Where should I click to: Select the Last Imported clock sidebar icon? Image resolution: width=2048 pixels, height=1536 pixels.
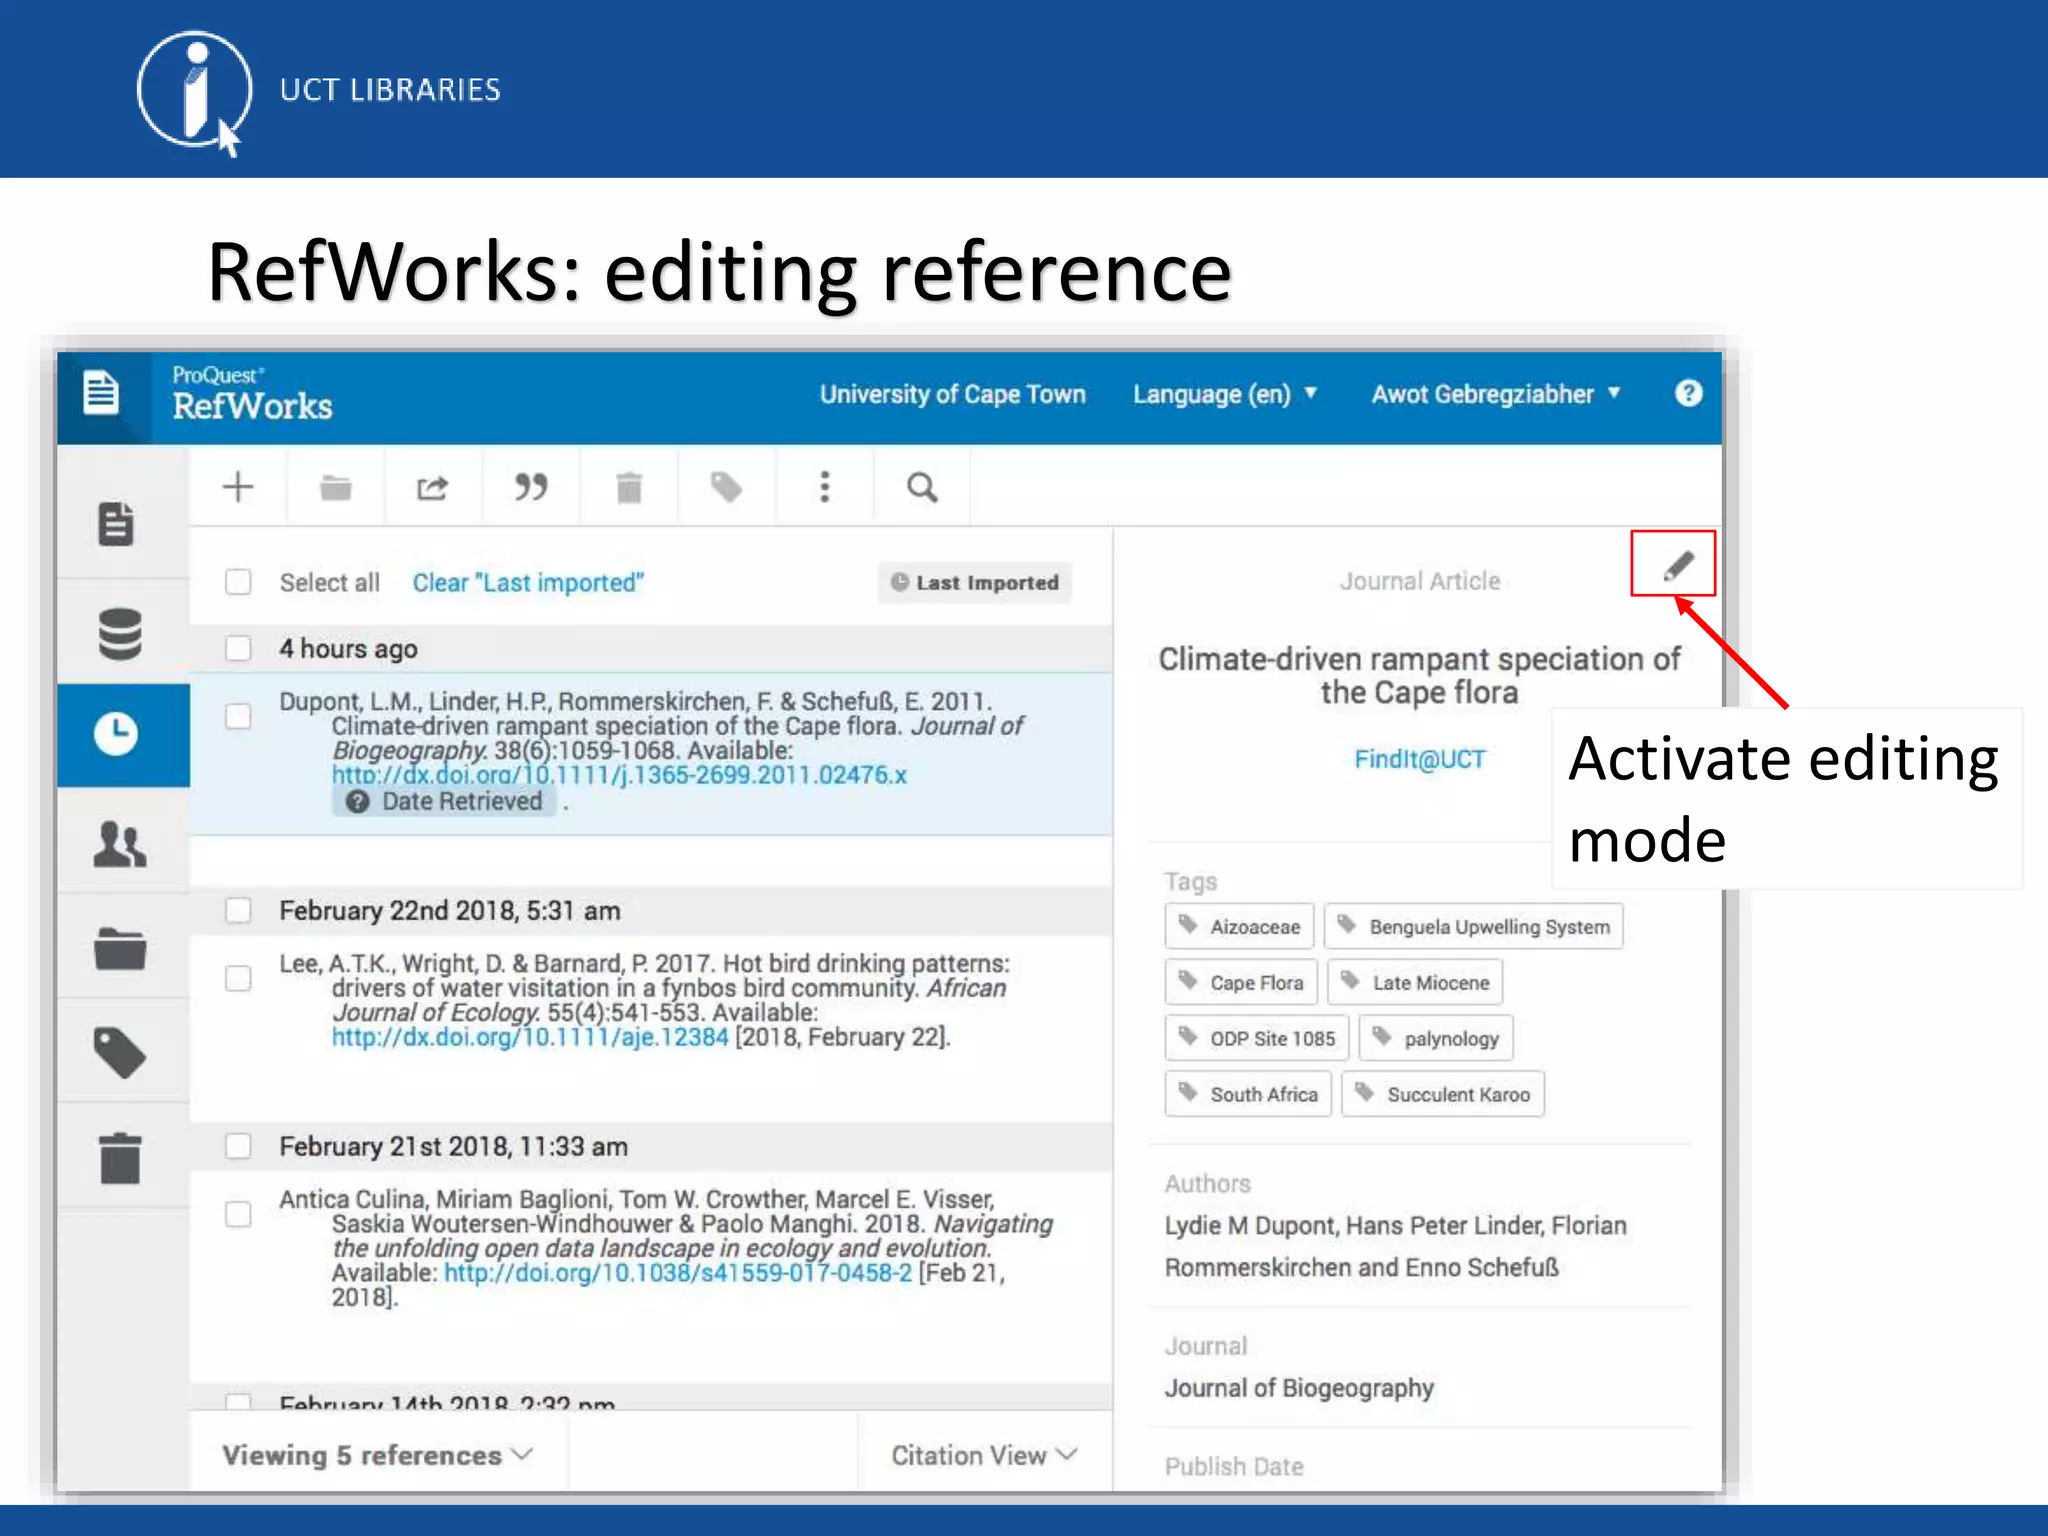(117, 734)
